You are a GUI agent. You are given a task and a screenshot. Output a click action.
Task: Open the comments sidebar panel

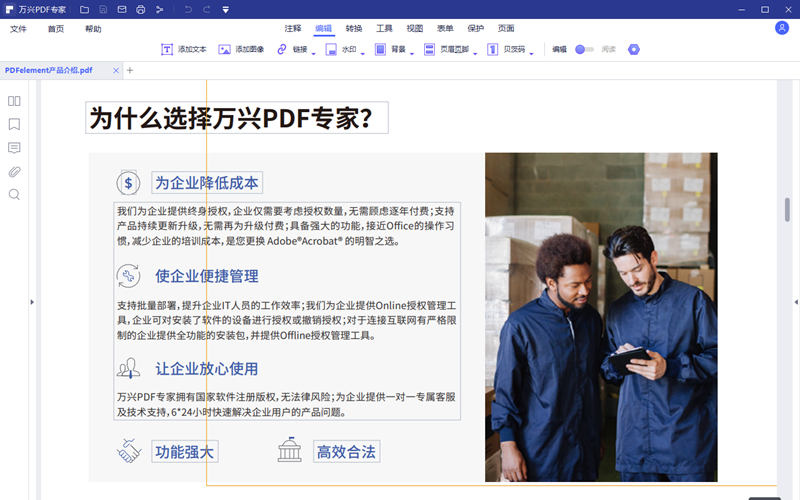pos(14,148)
